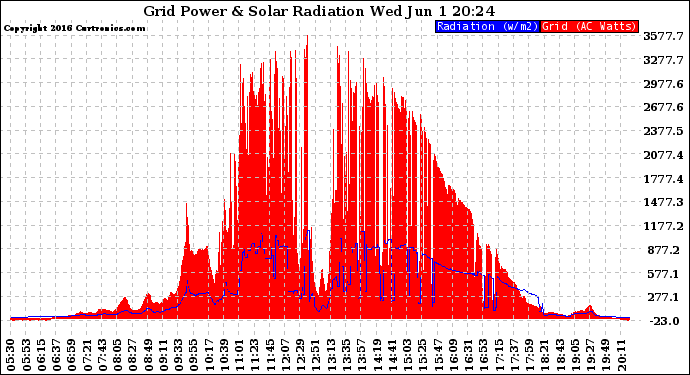This screenshot has width=690, height=375.
Task: Click the x-axis time label 19:49
Action: tap(606, 355)
